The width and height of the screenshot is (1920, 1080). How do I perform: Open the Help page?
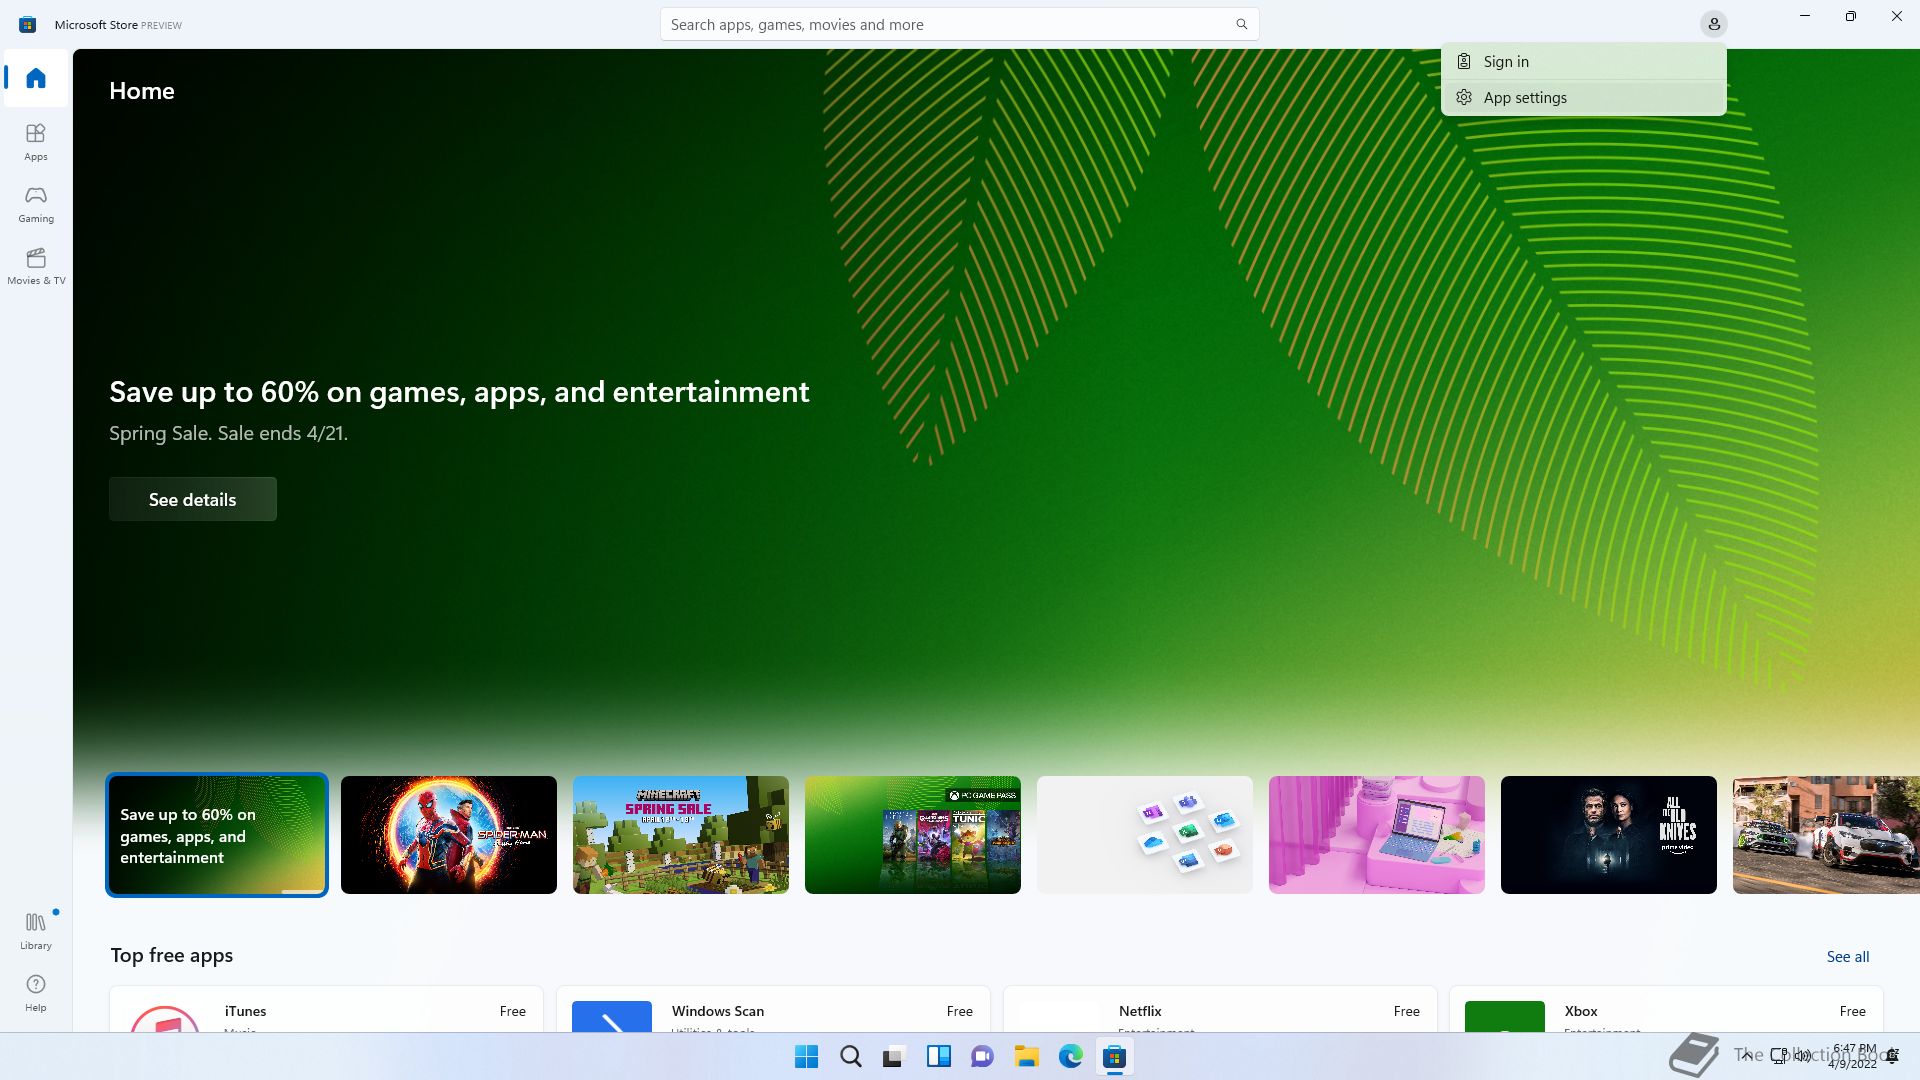click(36, 992)
